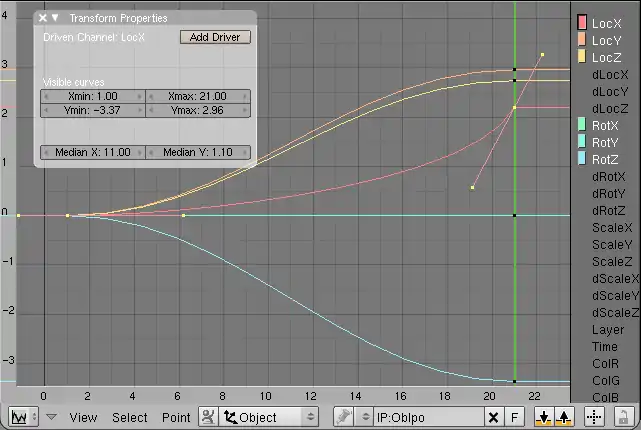
Task: Open the IPO curve editor type selector
Action: (24, 417)
